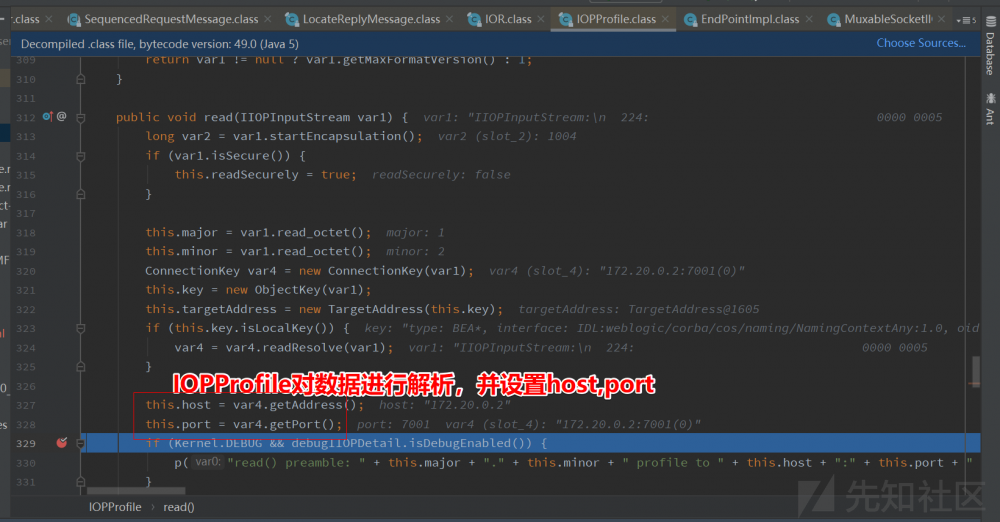Viewport: 1000px width, 522px height.
Task: Close the EndPointImpl.class tab
Action: point(809,19)
